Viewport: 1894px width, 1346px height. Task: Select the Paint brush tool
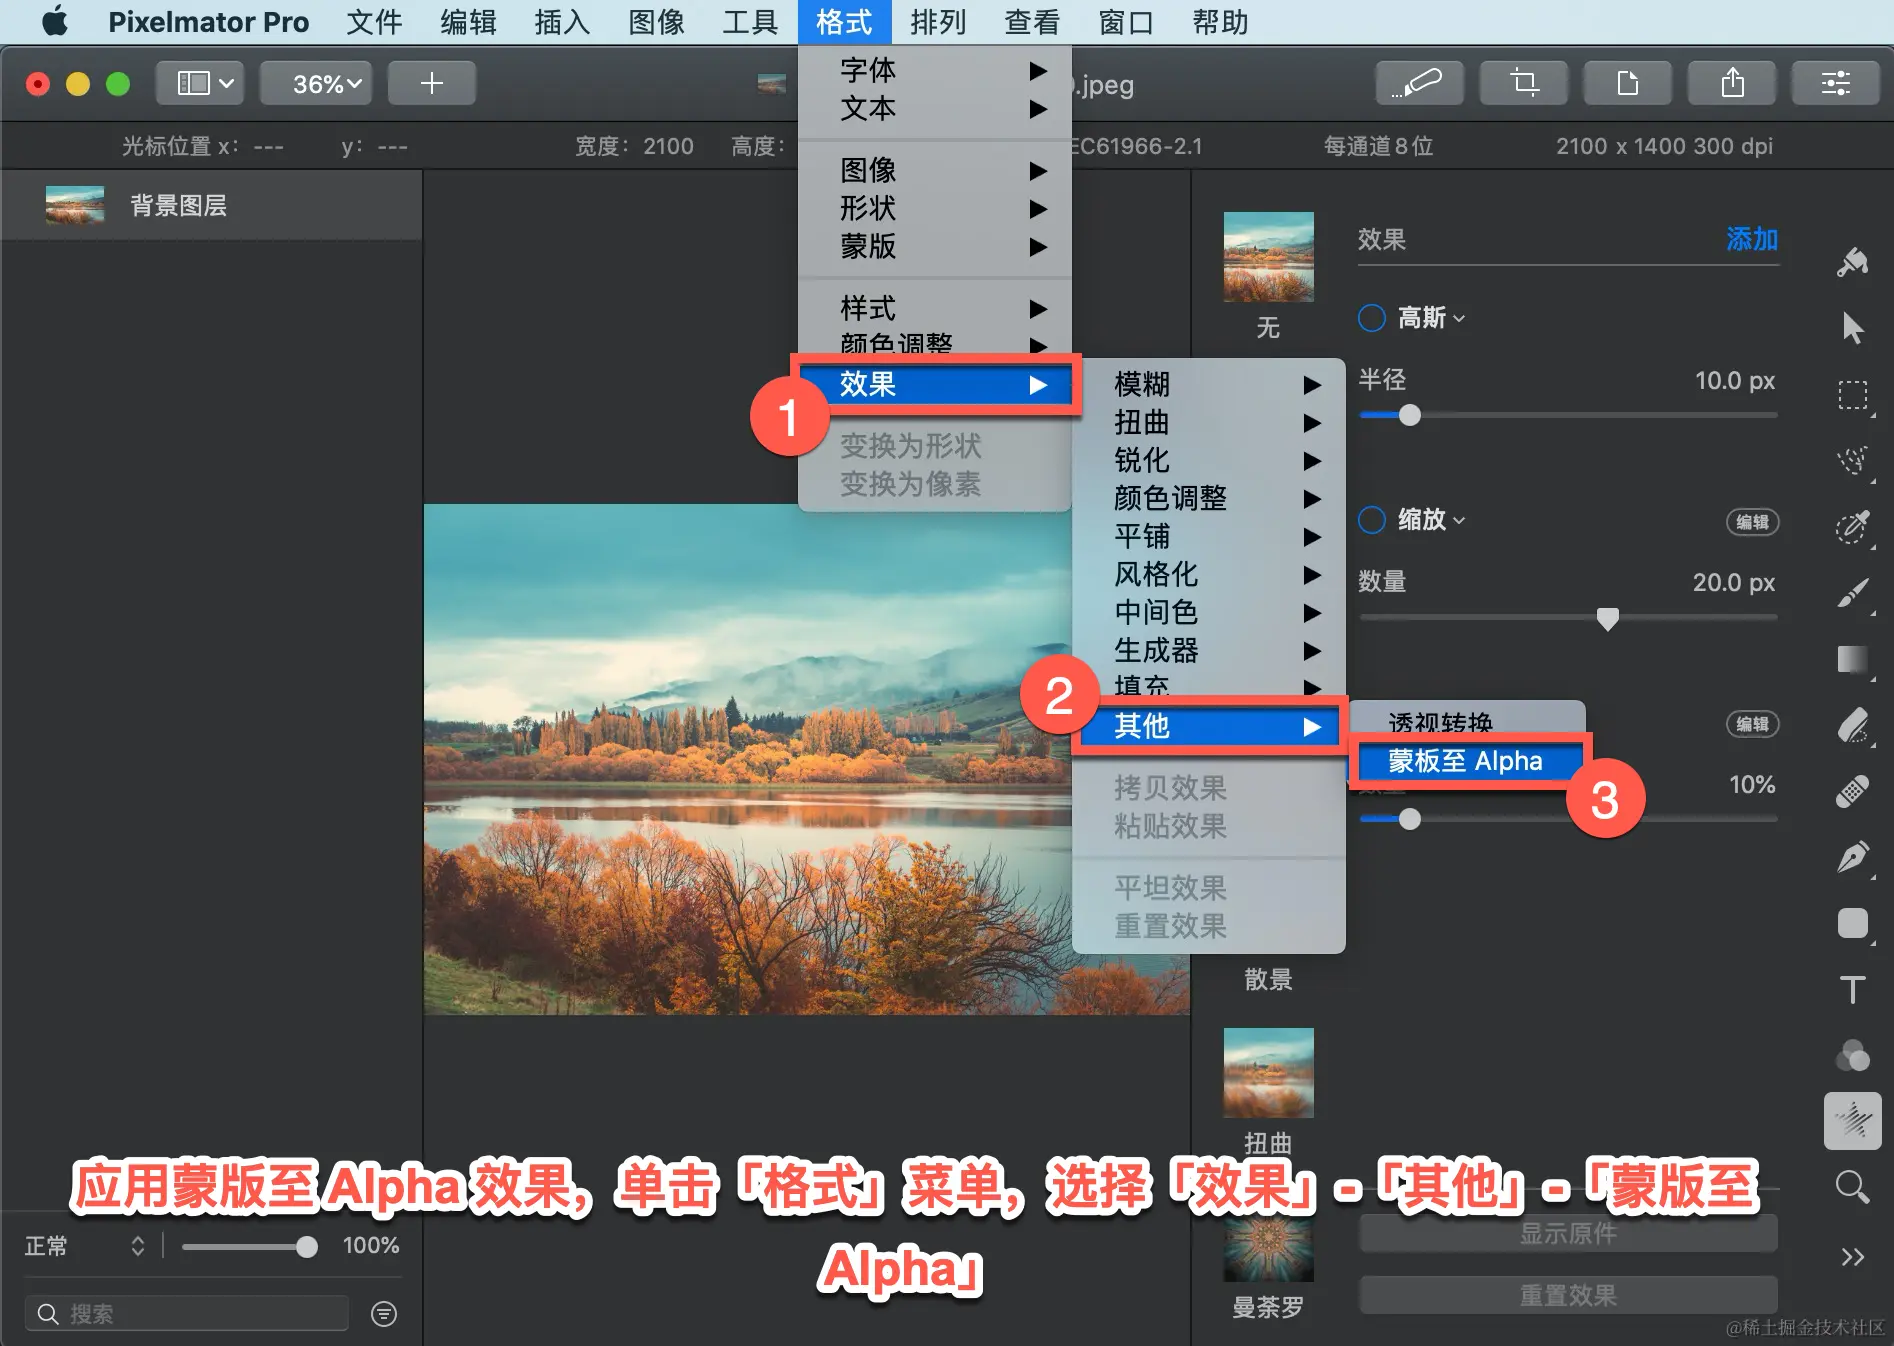pyautogui.click(x=1852, y=593)
